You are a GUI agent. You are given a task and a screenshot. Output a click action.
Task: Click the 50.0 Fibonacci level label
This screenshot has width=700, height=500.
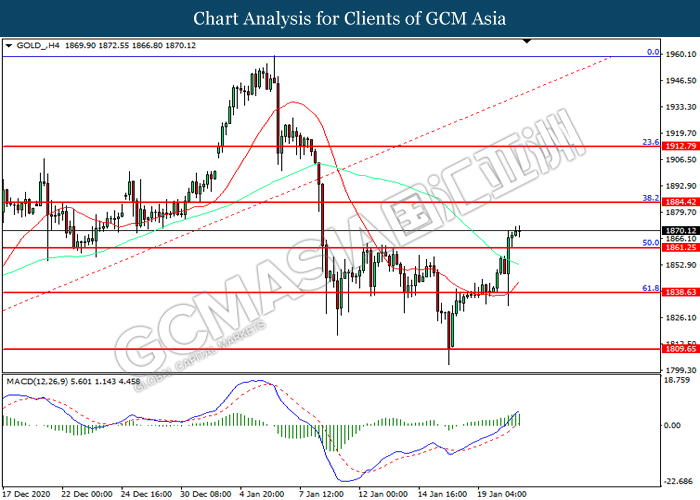(650, 242)
